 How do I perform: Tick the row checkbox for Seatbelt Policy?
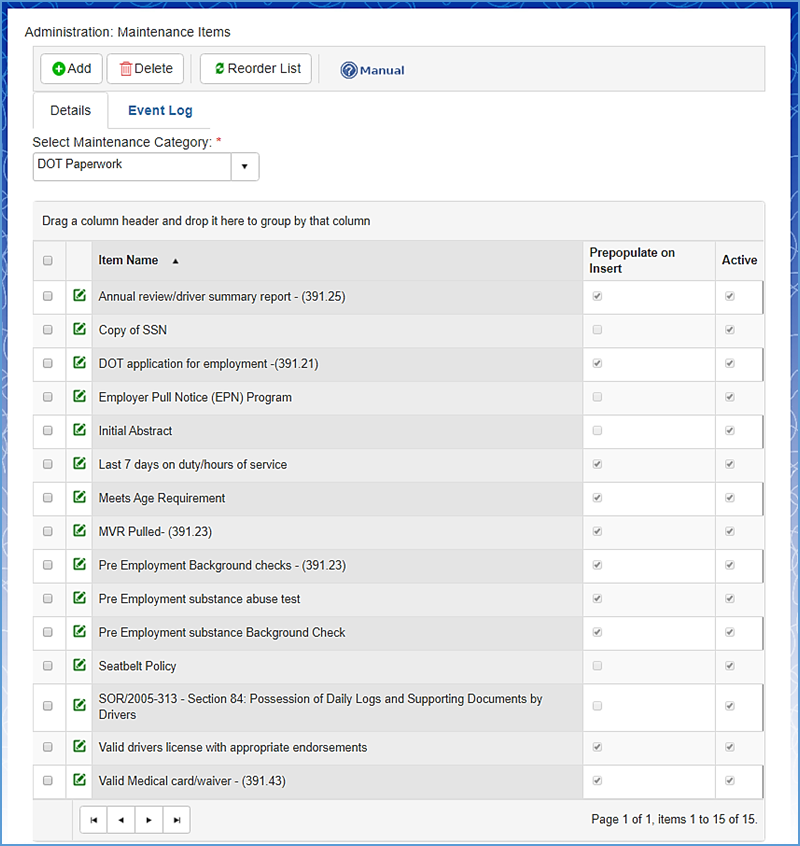tap(48, 666)
